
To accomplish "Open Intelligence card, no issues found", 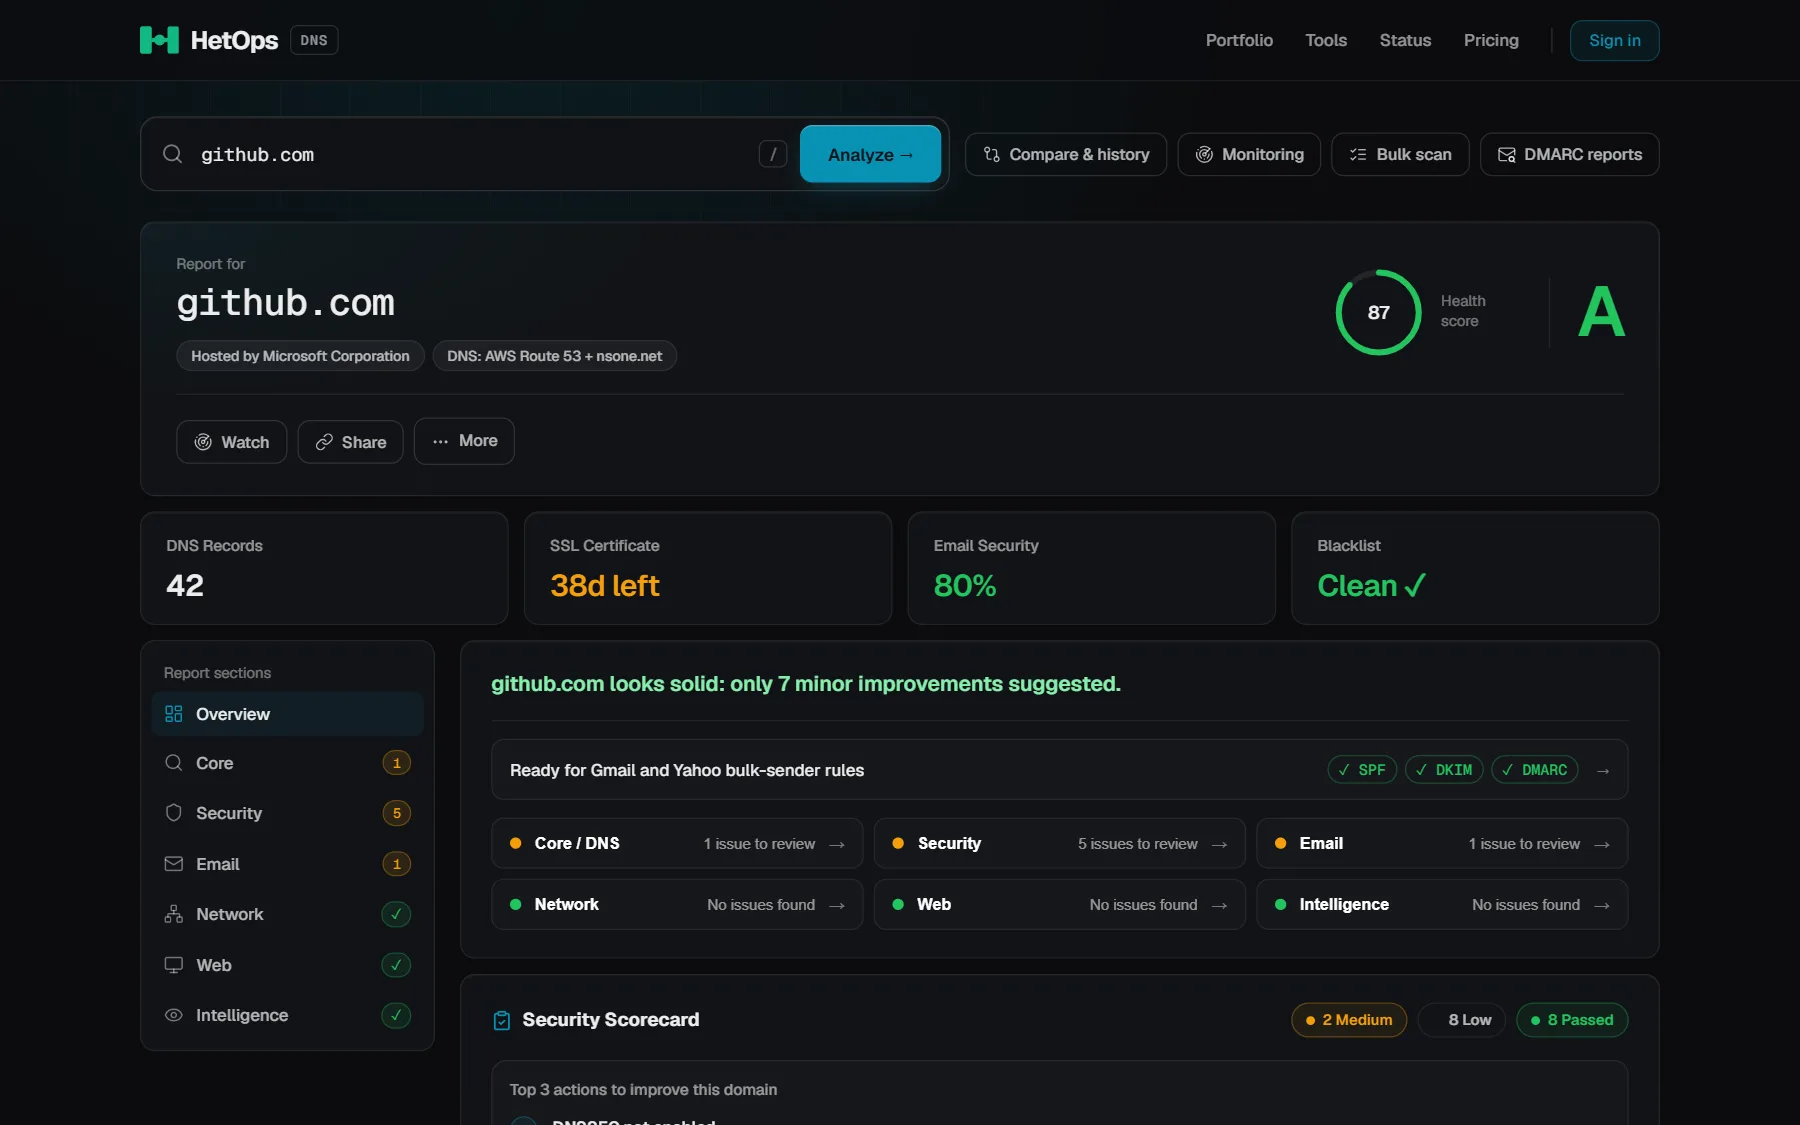I will (1442, 904).
